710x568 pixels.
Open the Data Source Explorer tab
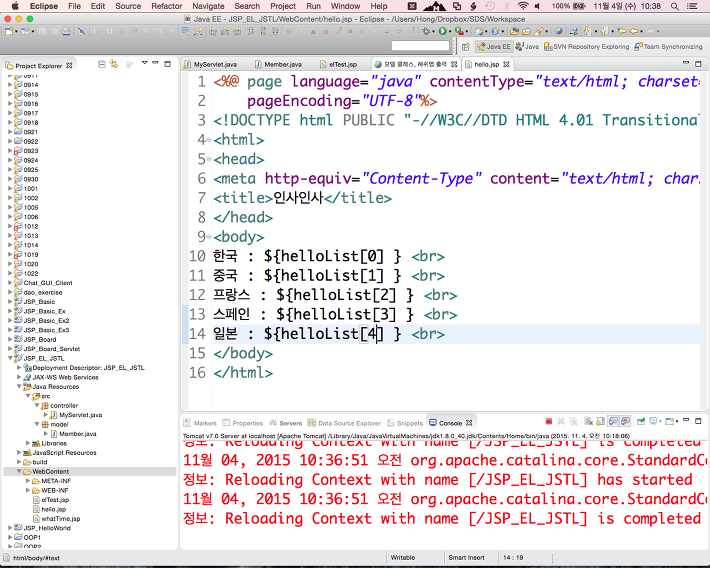(344, 423)
